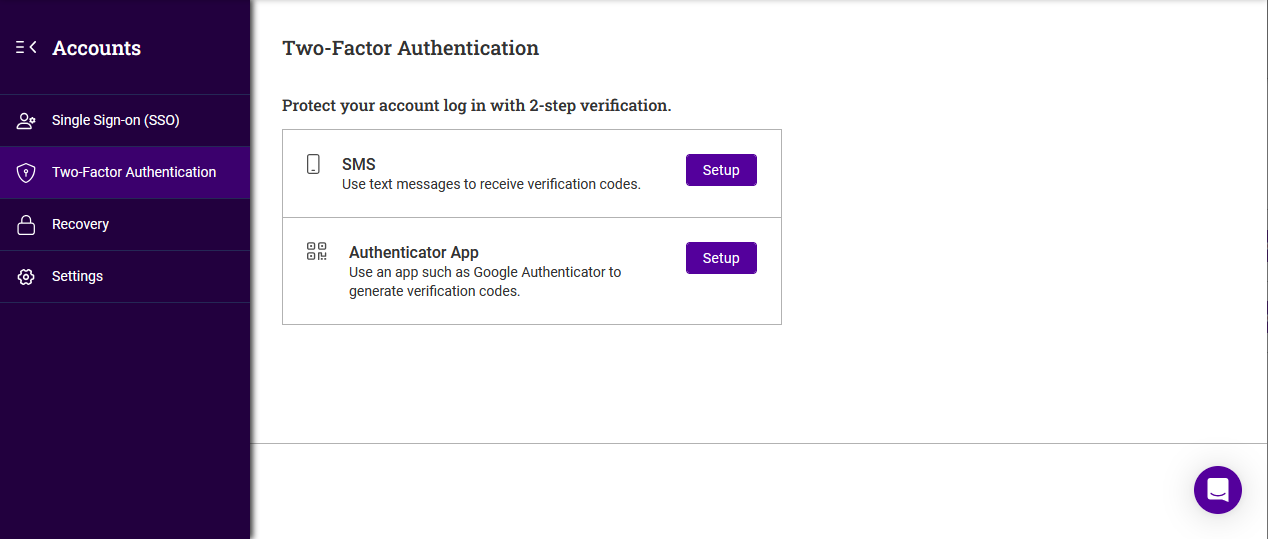Set up Authenticator App verification
The height and width of the screenshot is (539, 1268).
click(x=721, y=258)
